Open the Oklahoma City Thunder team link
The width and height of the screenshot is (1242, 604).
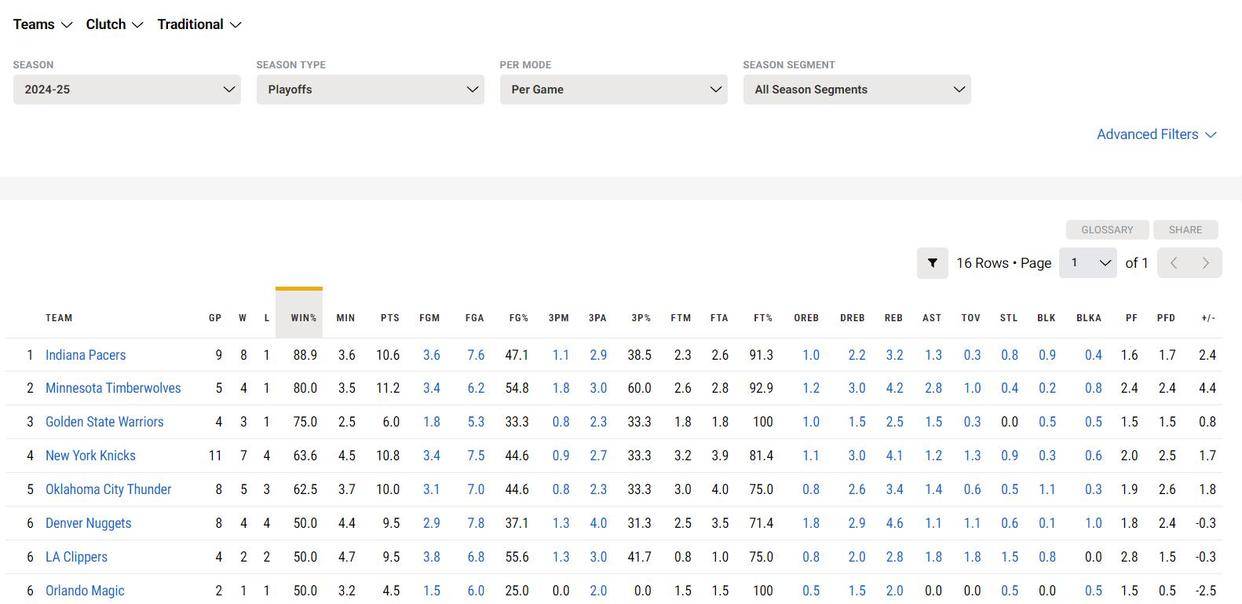(108, 490)
